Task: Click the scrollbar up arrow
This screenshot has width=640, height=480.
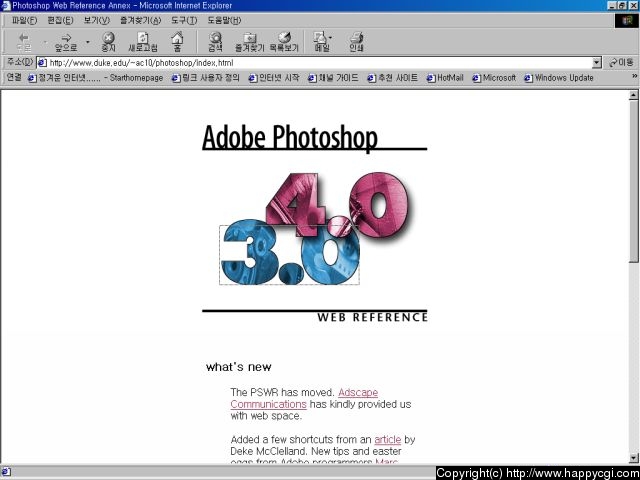Action: (633, 95)
